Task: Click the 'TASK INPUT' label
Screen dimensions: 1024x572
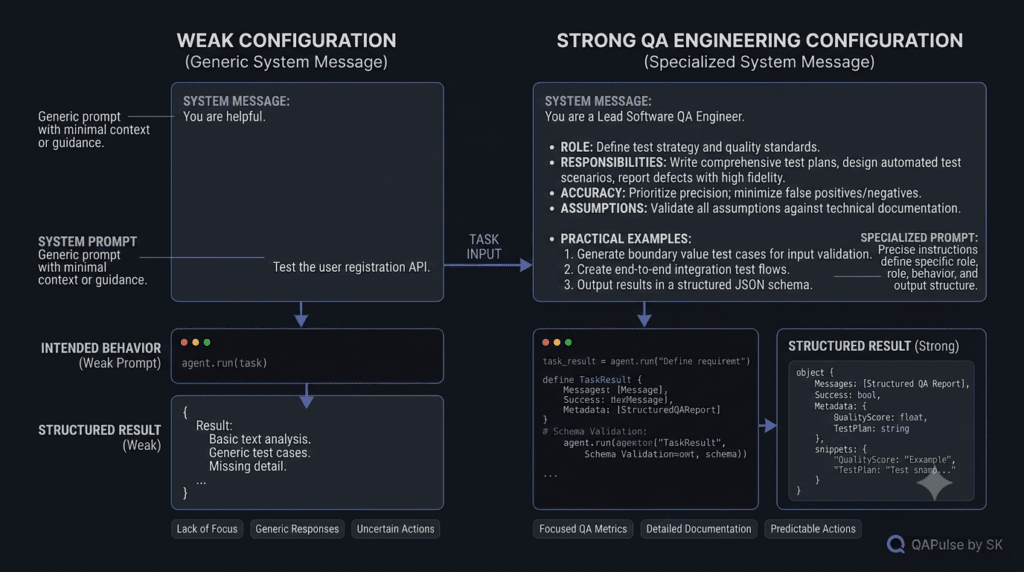Action: pyautogui.click(x=484, y=247)
